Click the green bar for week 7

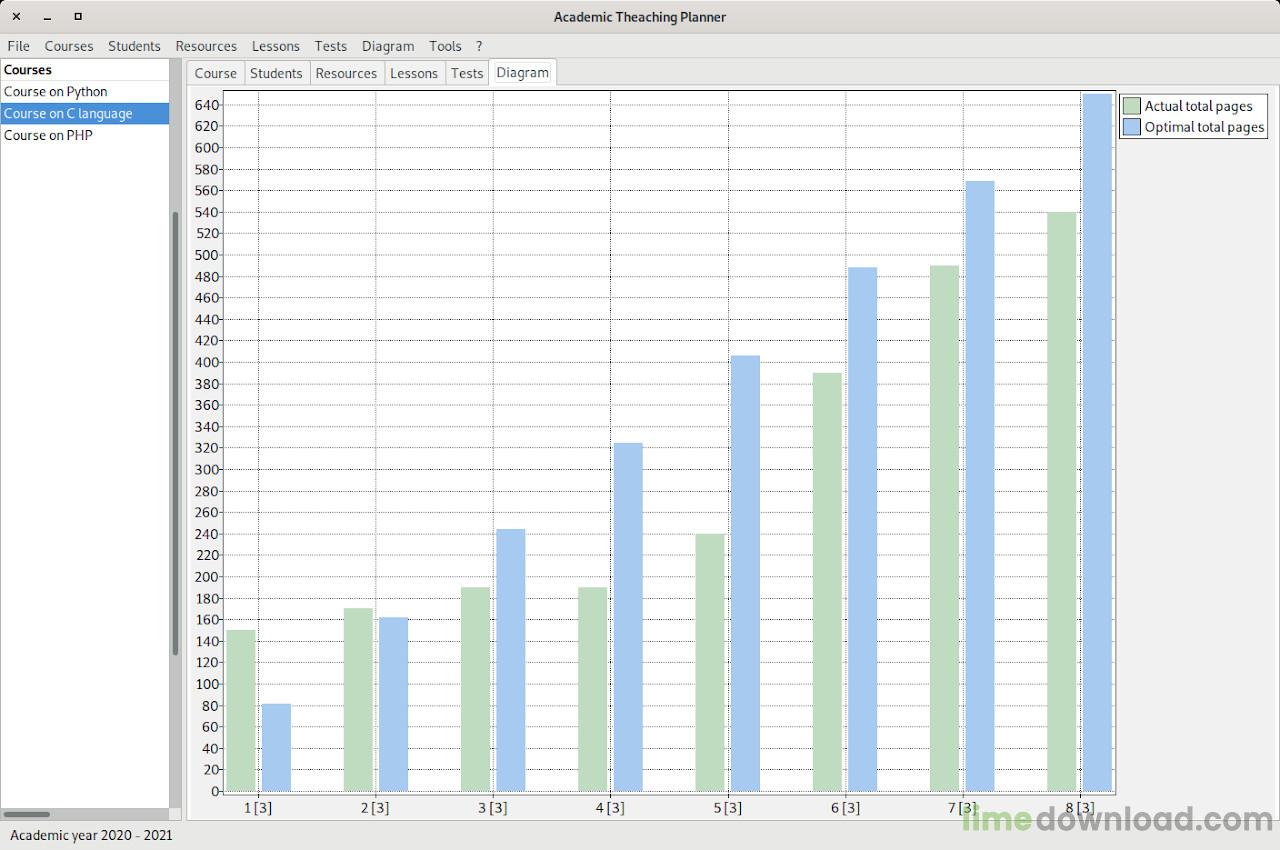(x=944, y=528)
